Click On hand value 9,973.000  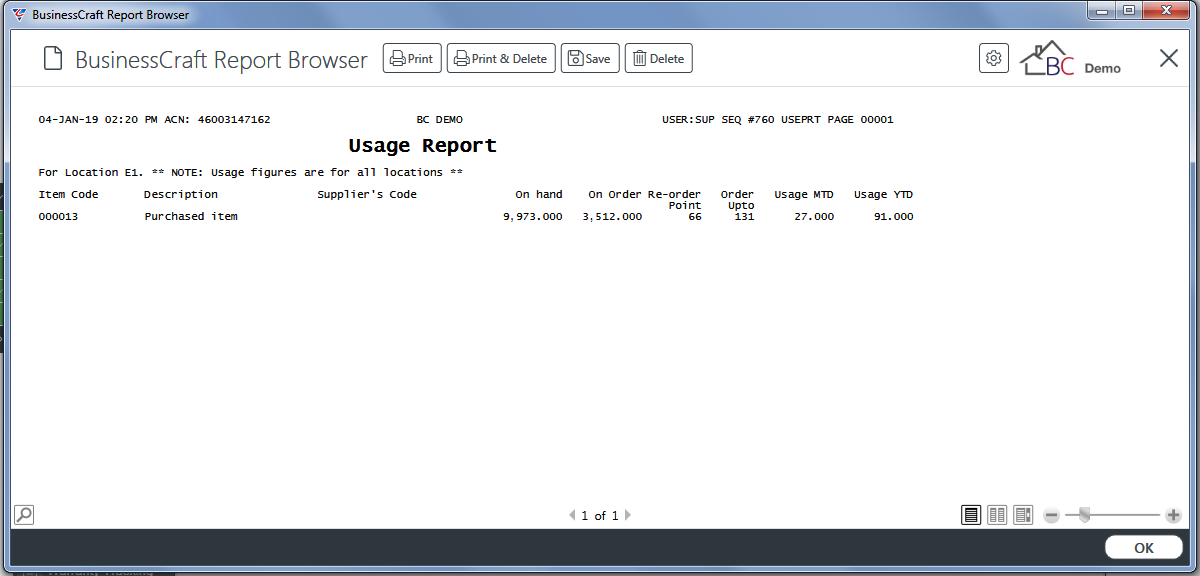click(x=532, y=216)
